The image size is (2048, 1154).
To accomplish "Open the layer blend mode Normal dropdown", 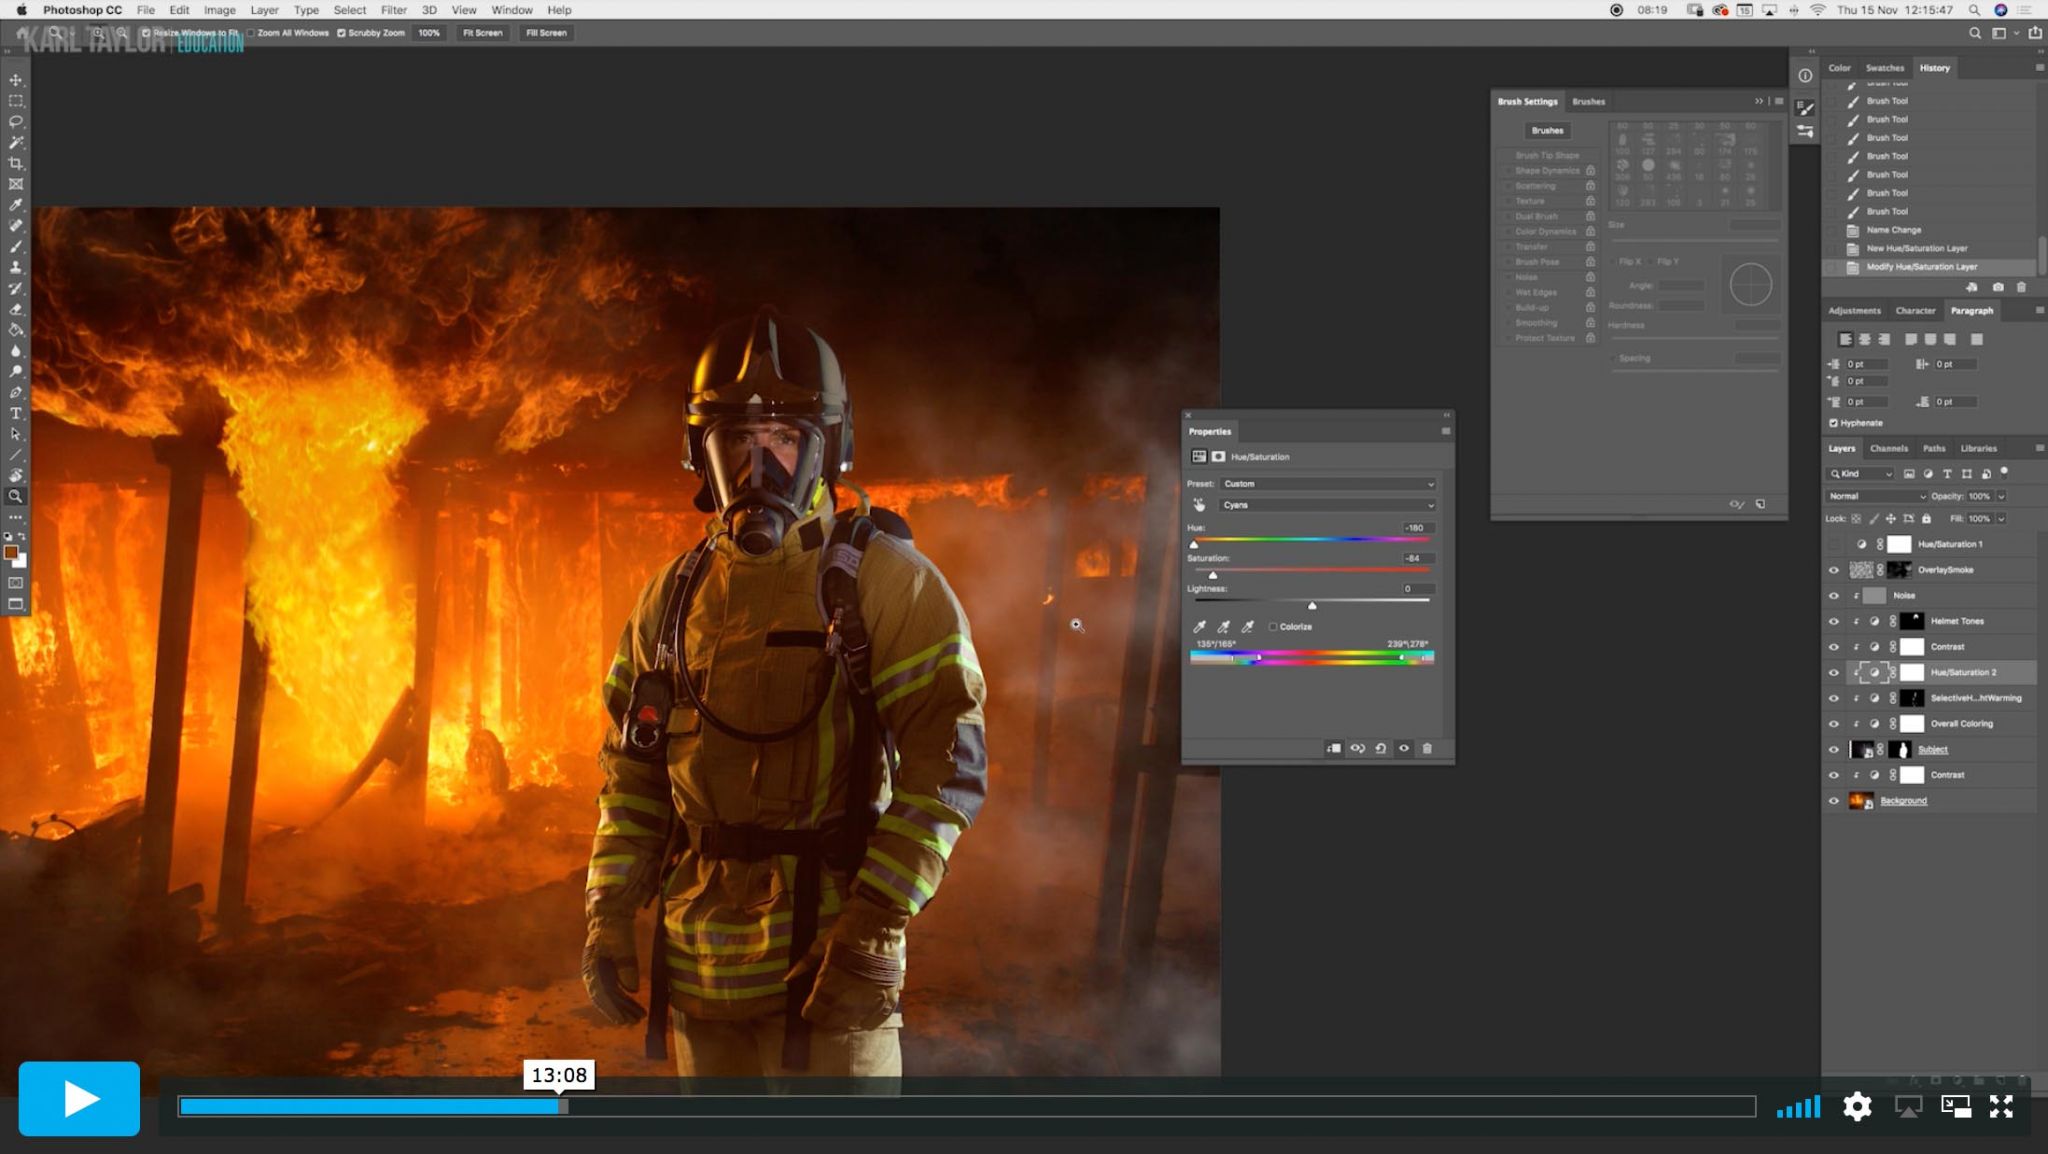I will point(1875,496).
